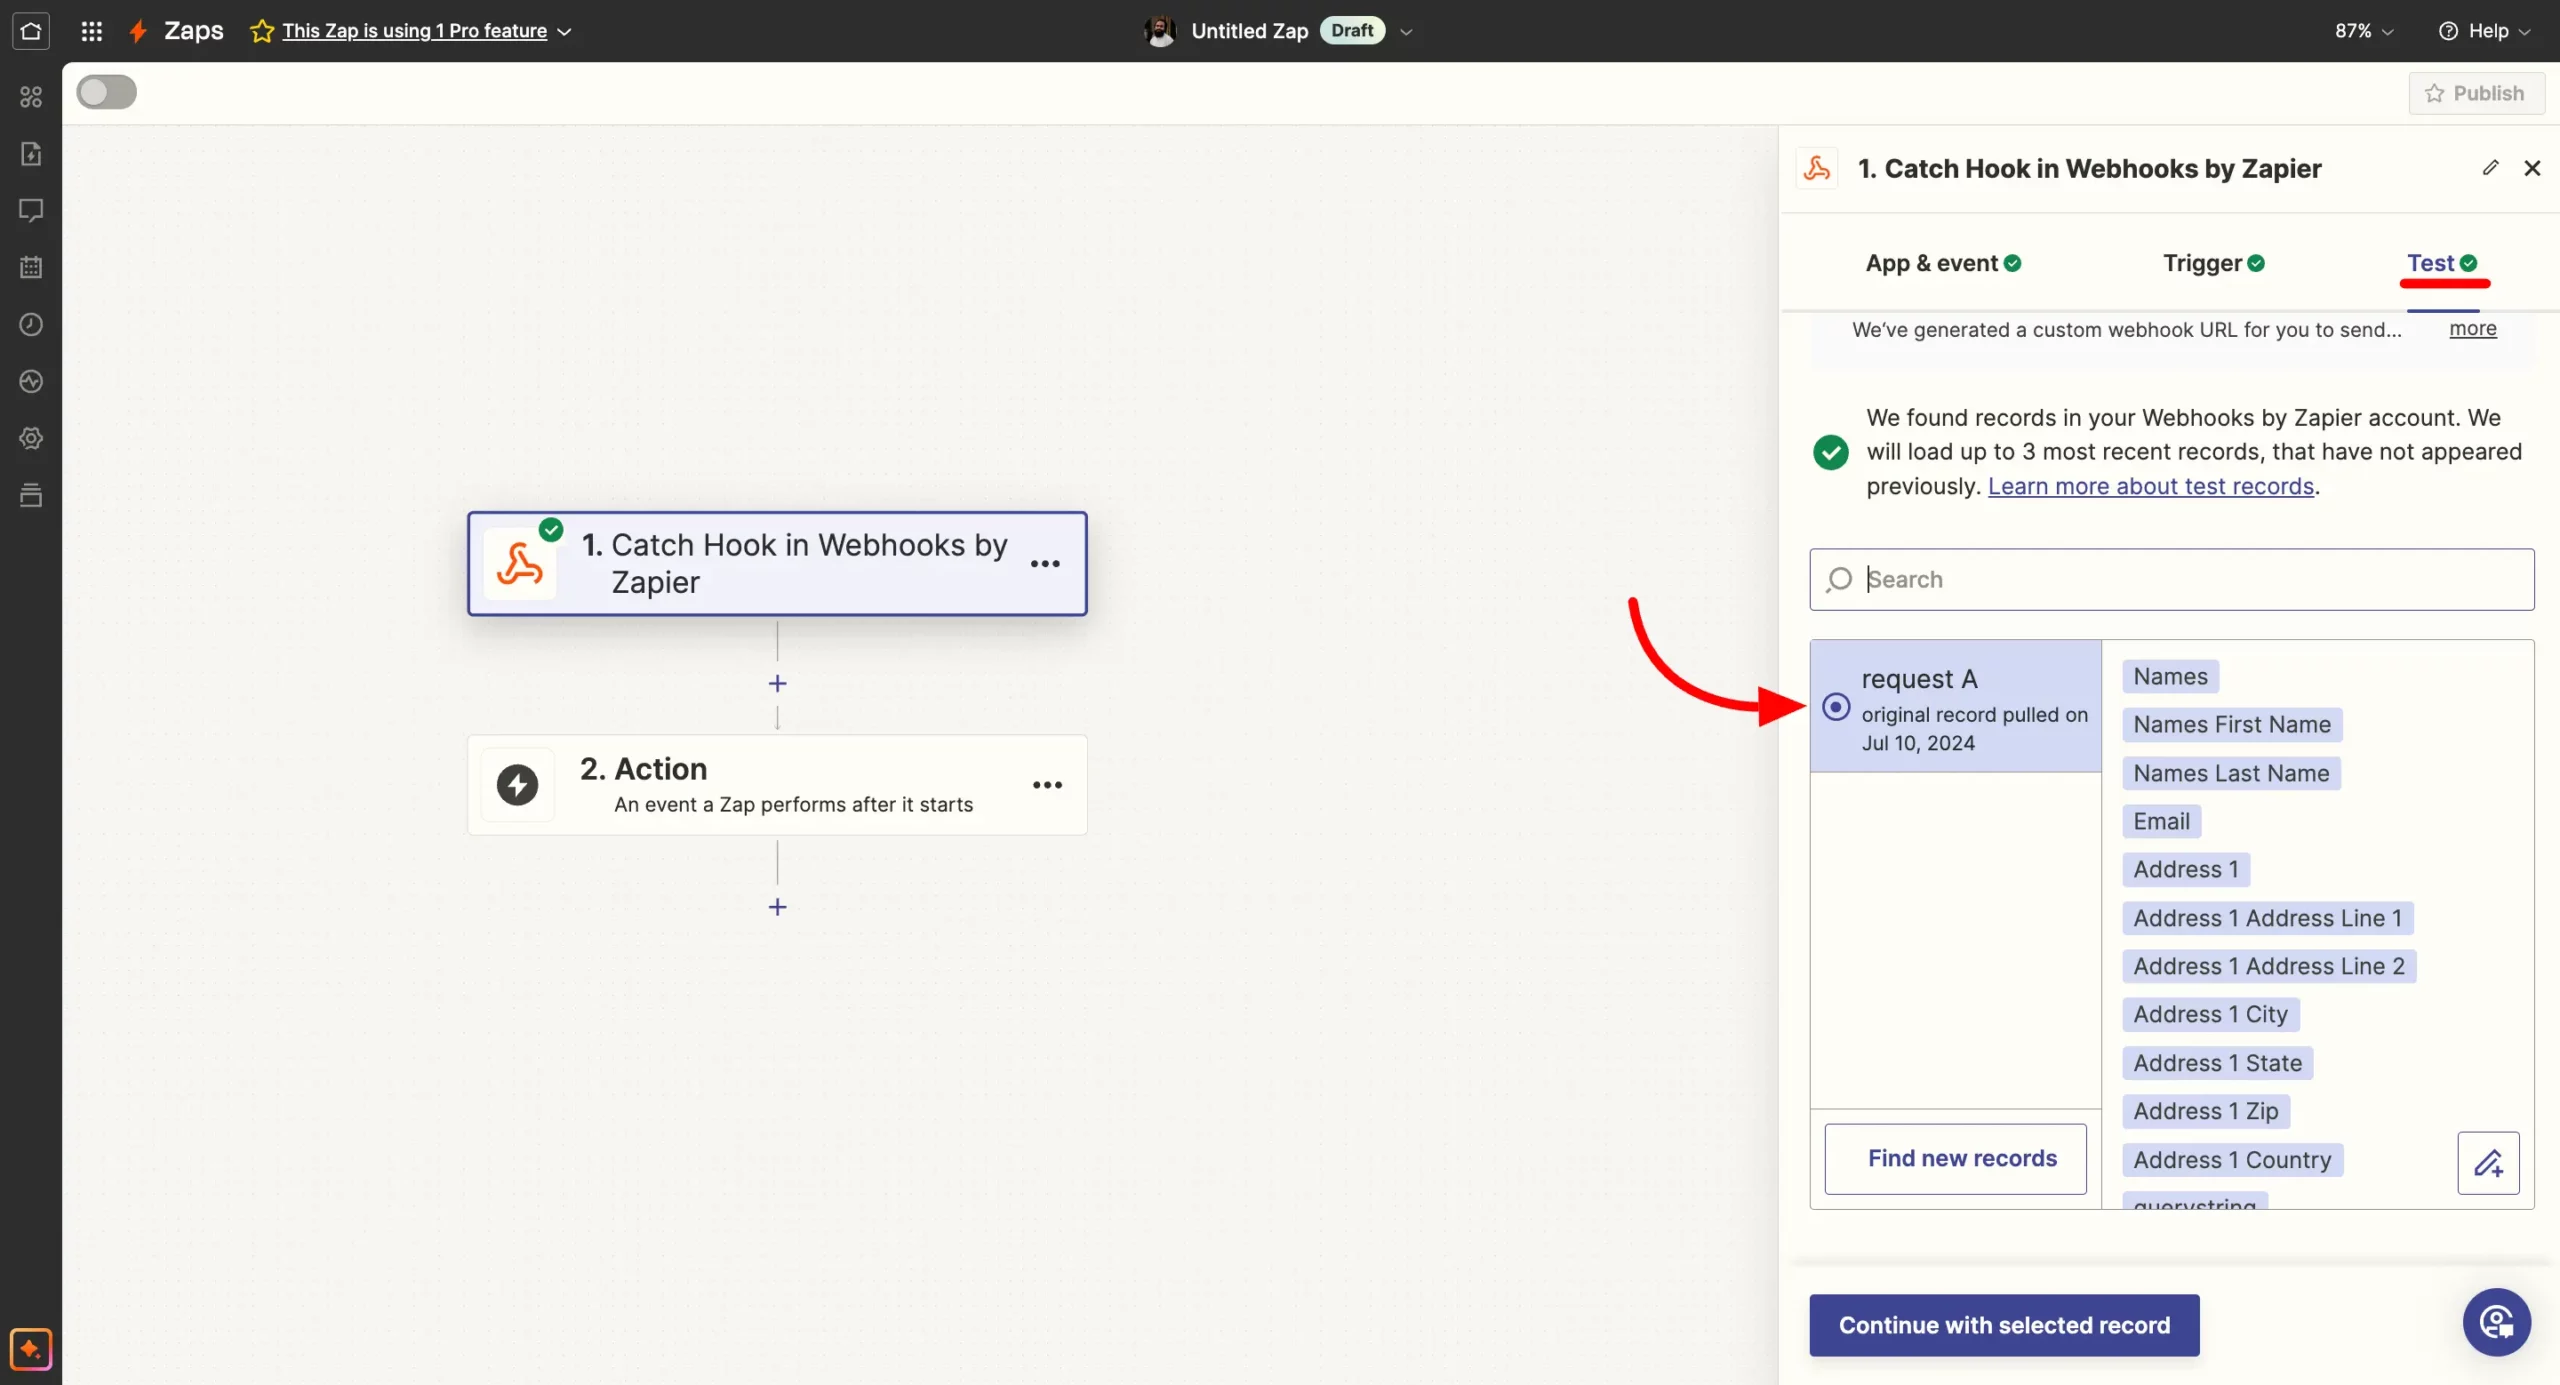Open Untitled Zap draft chevron dropdown

point(1406,32)
